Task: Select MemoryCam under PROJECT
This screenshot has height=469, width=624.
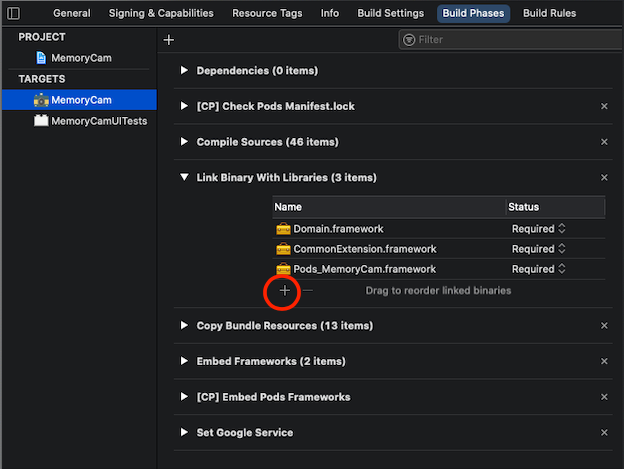Action: click(x=79, y=58)
